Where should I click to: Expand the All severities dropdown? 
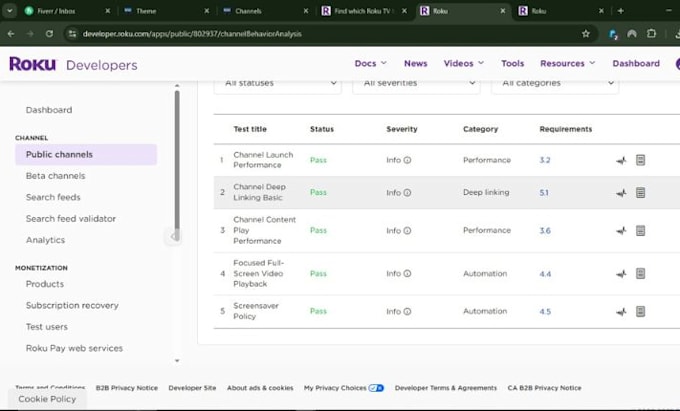416,84
